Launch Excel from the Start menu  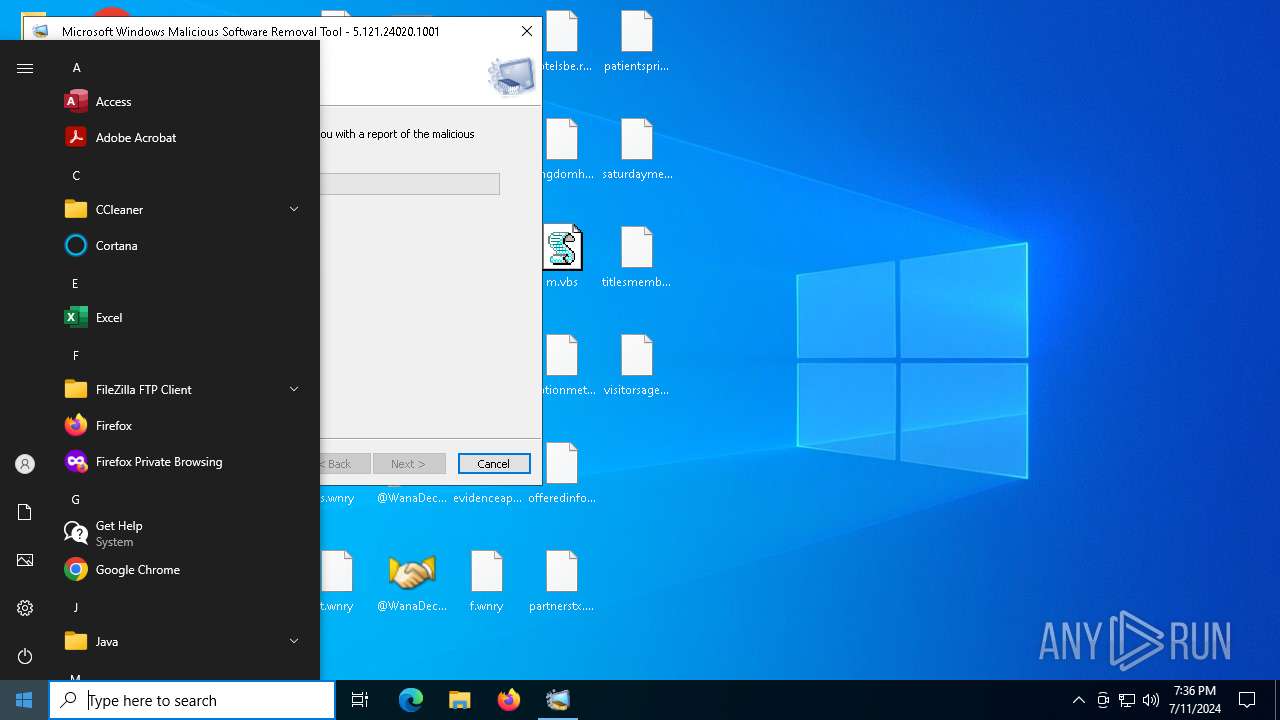click(184, 317)
